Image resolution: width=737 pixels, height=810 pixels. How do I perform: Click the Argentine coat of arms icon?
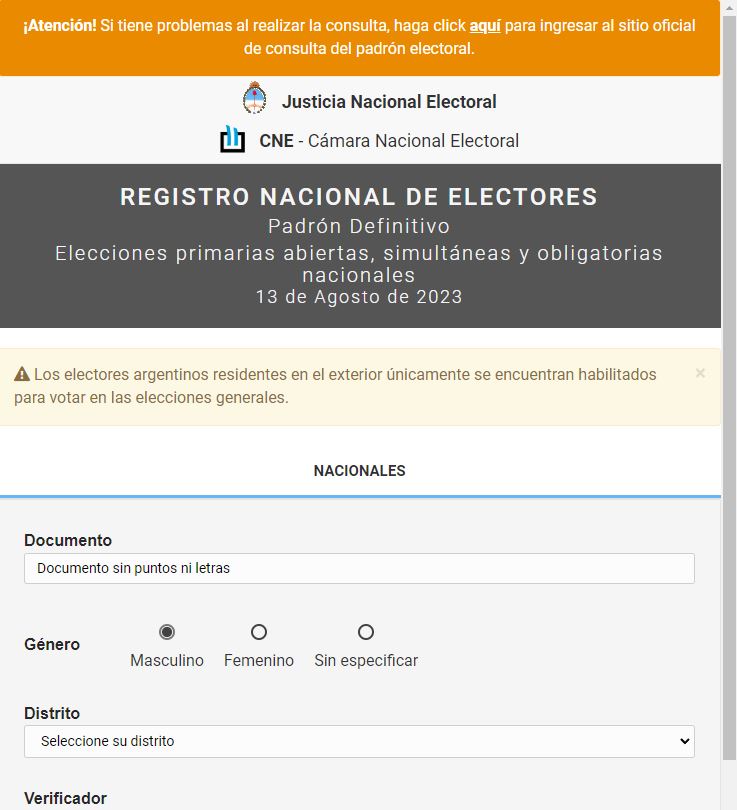pyautogui.click(x=255, y=98)
